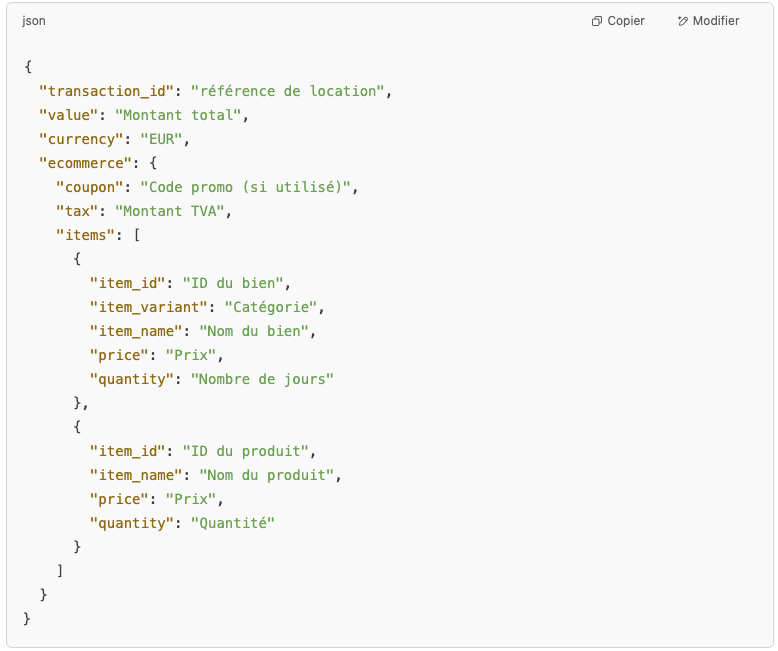Screen dimensions: 778x651
Task: Click the "item_variant" key
Action: [x=149, y=307]
